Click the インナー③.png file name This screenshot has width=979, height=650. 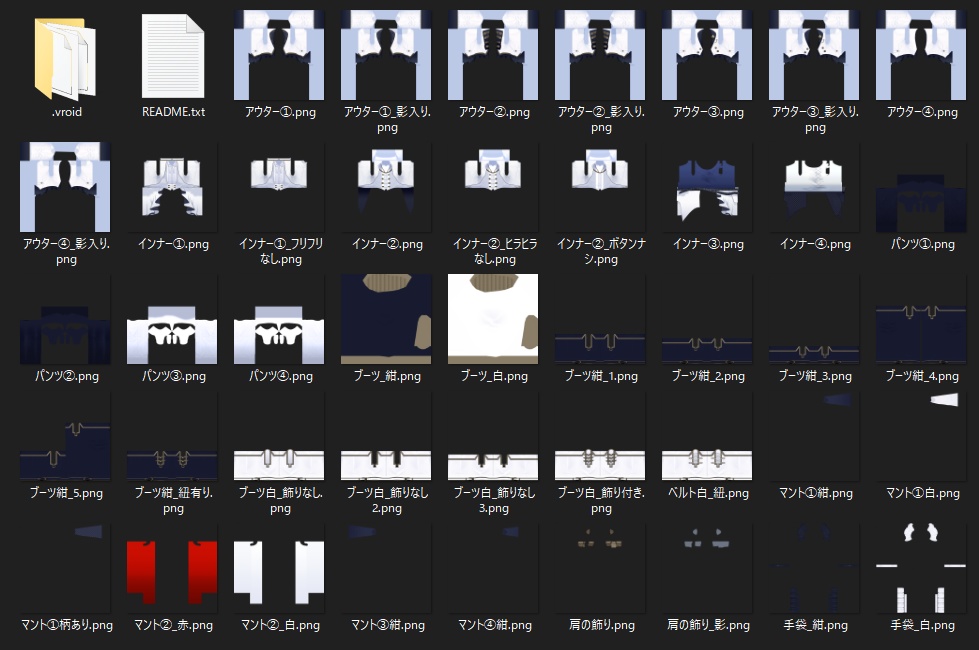coord(707,244)
